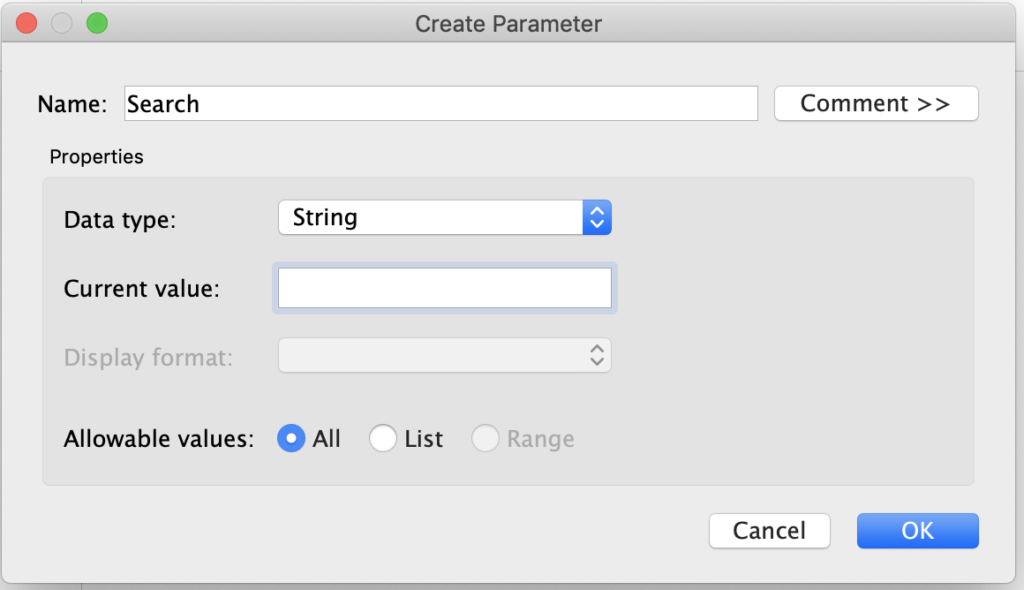Focus the Name field containing Search

[441, 103]
